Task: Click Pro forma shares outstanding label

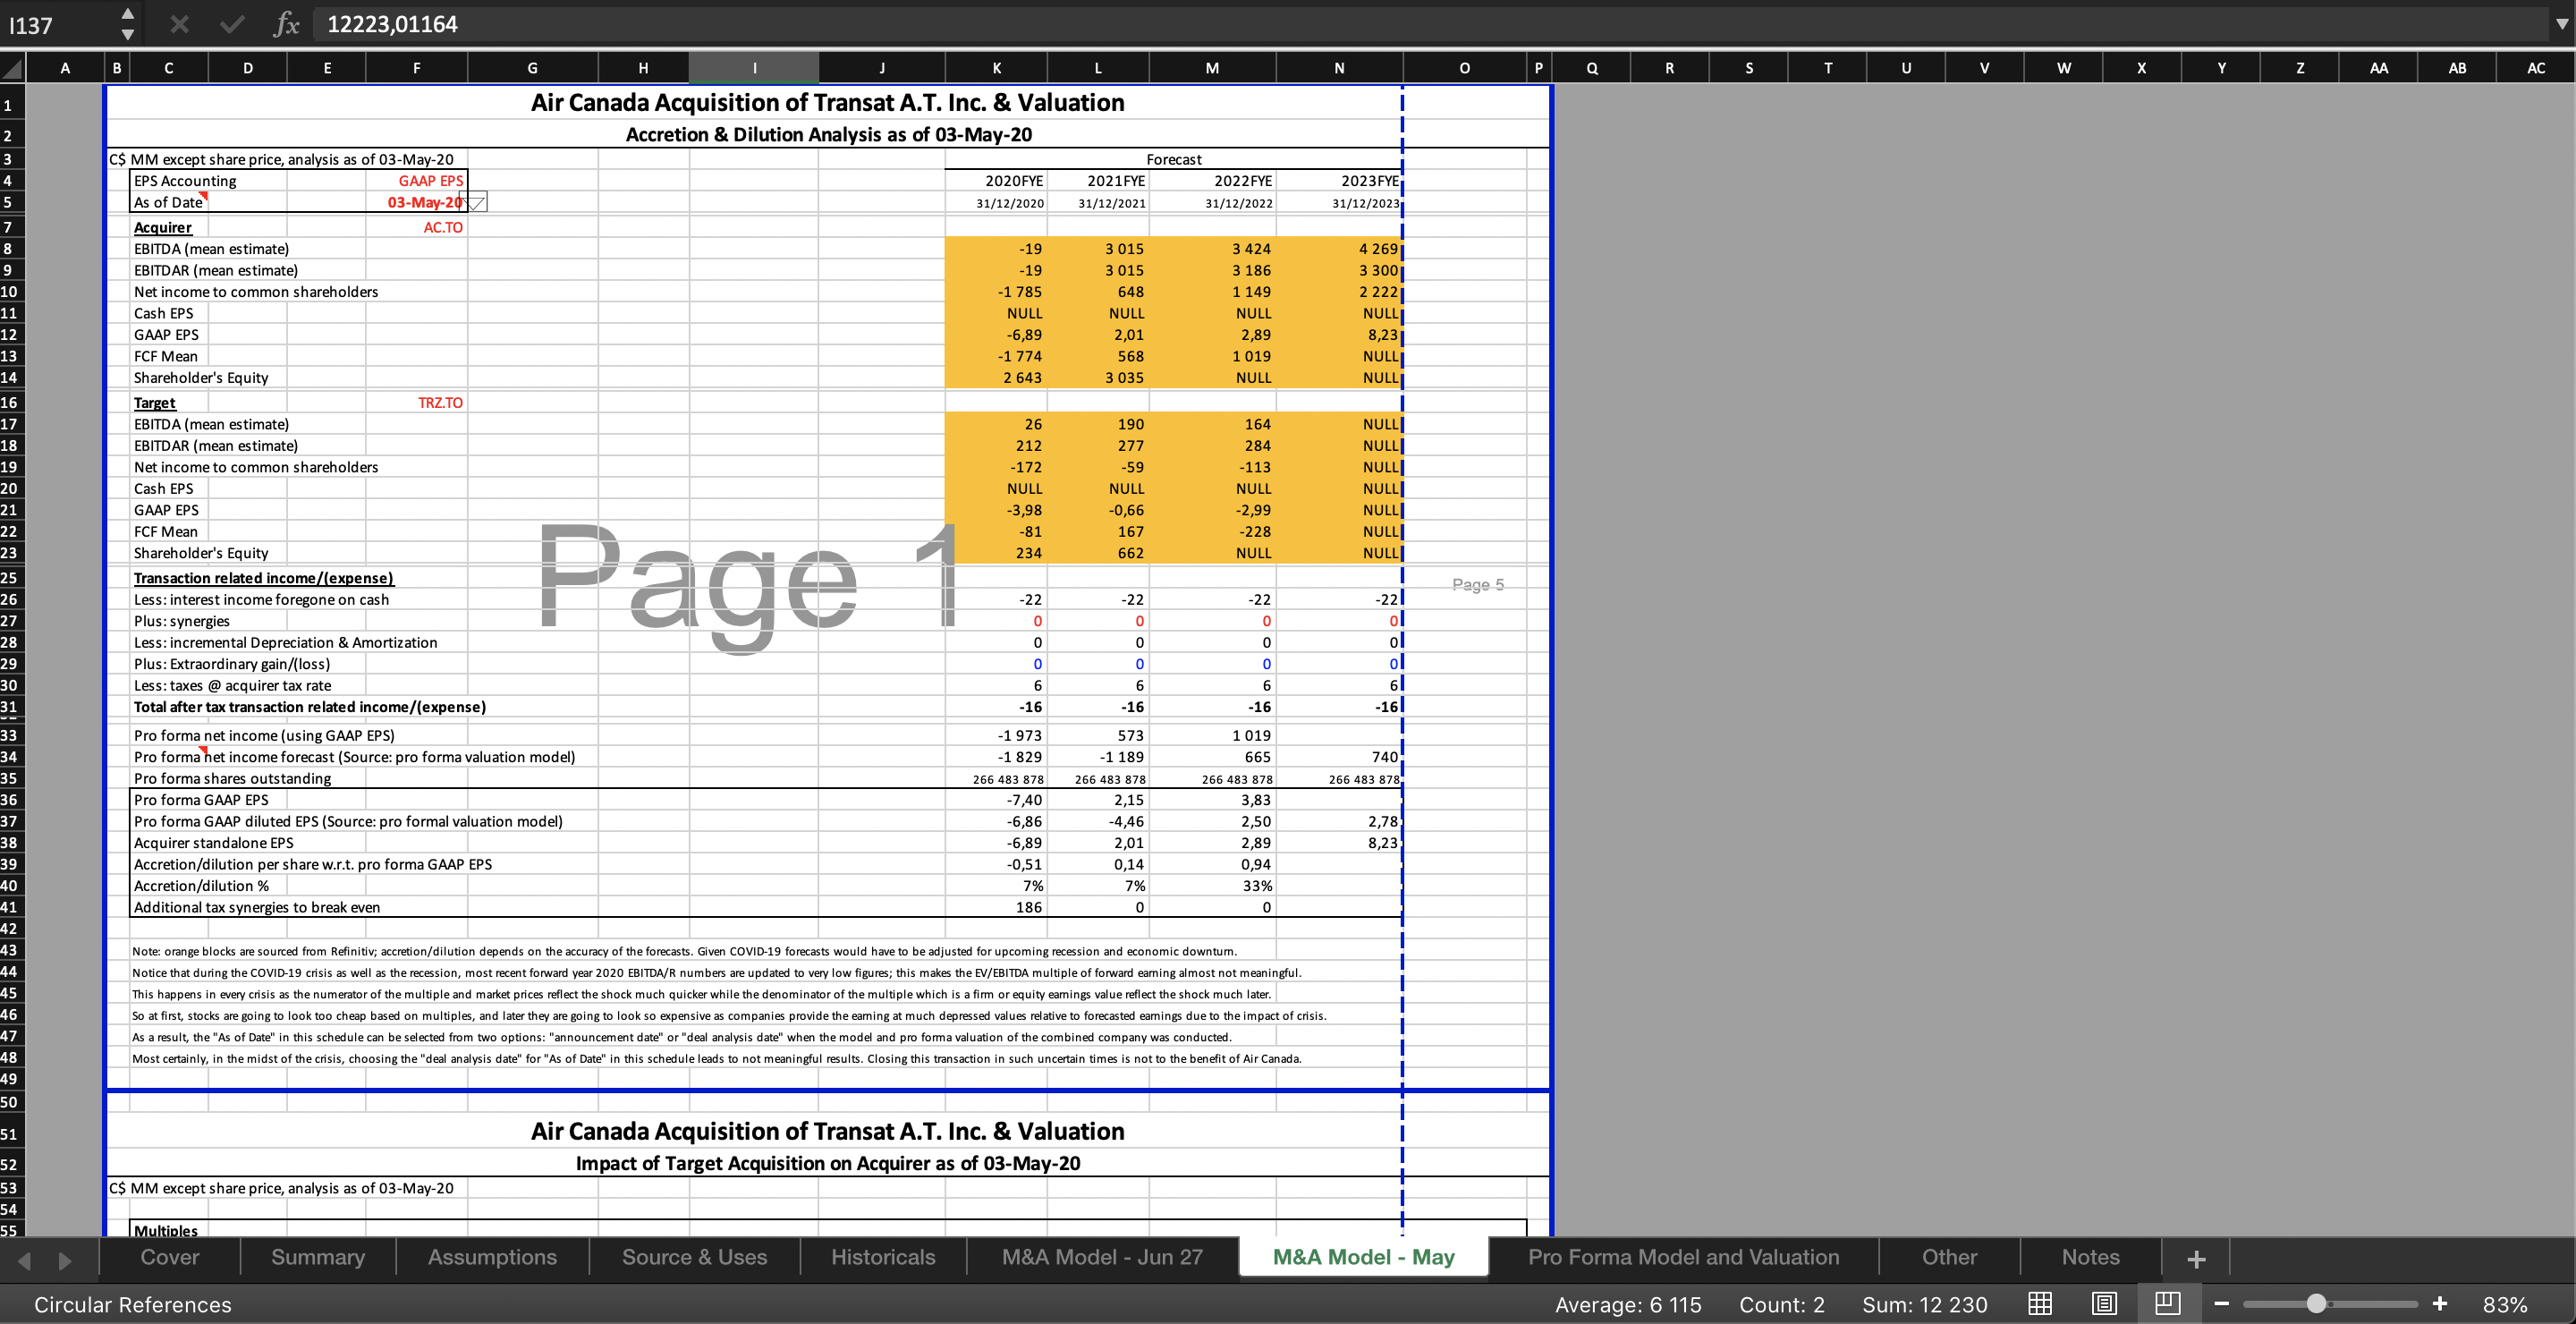Action: pyautogui.click(x=232, y=778)
